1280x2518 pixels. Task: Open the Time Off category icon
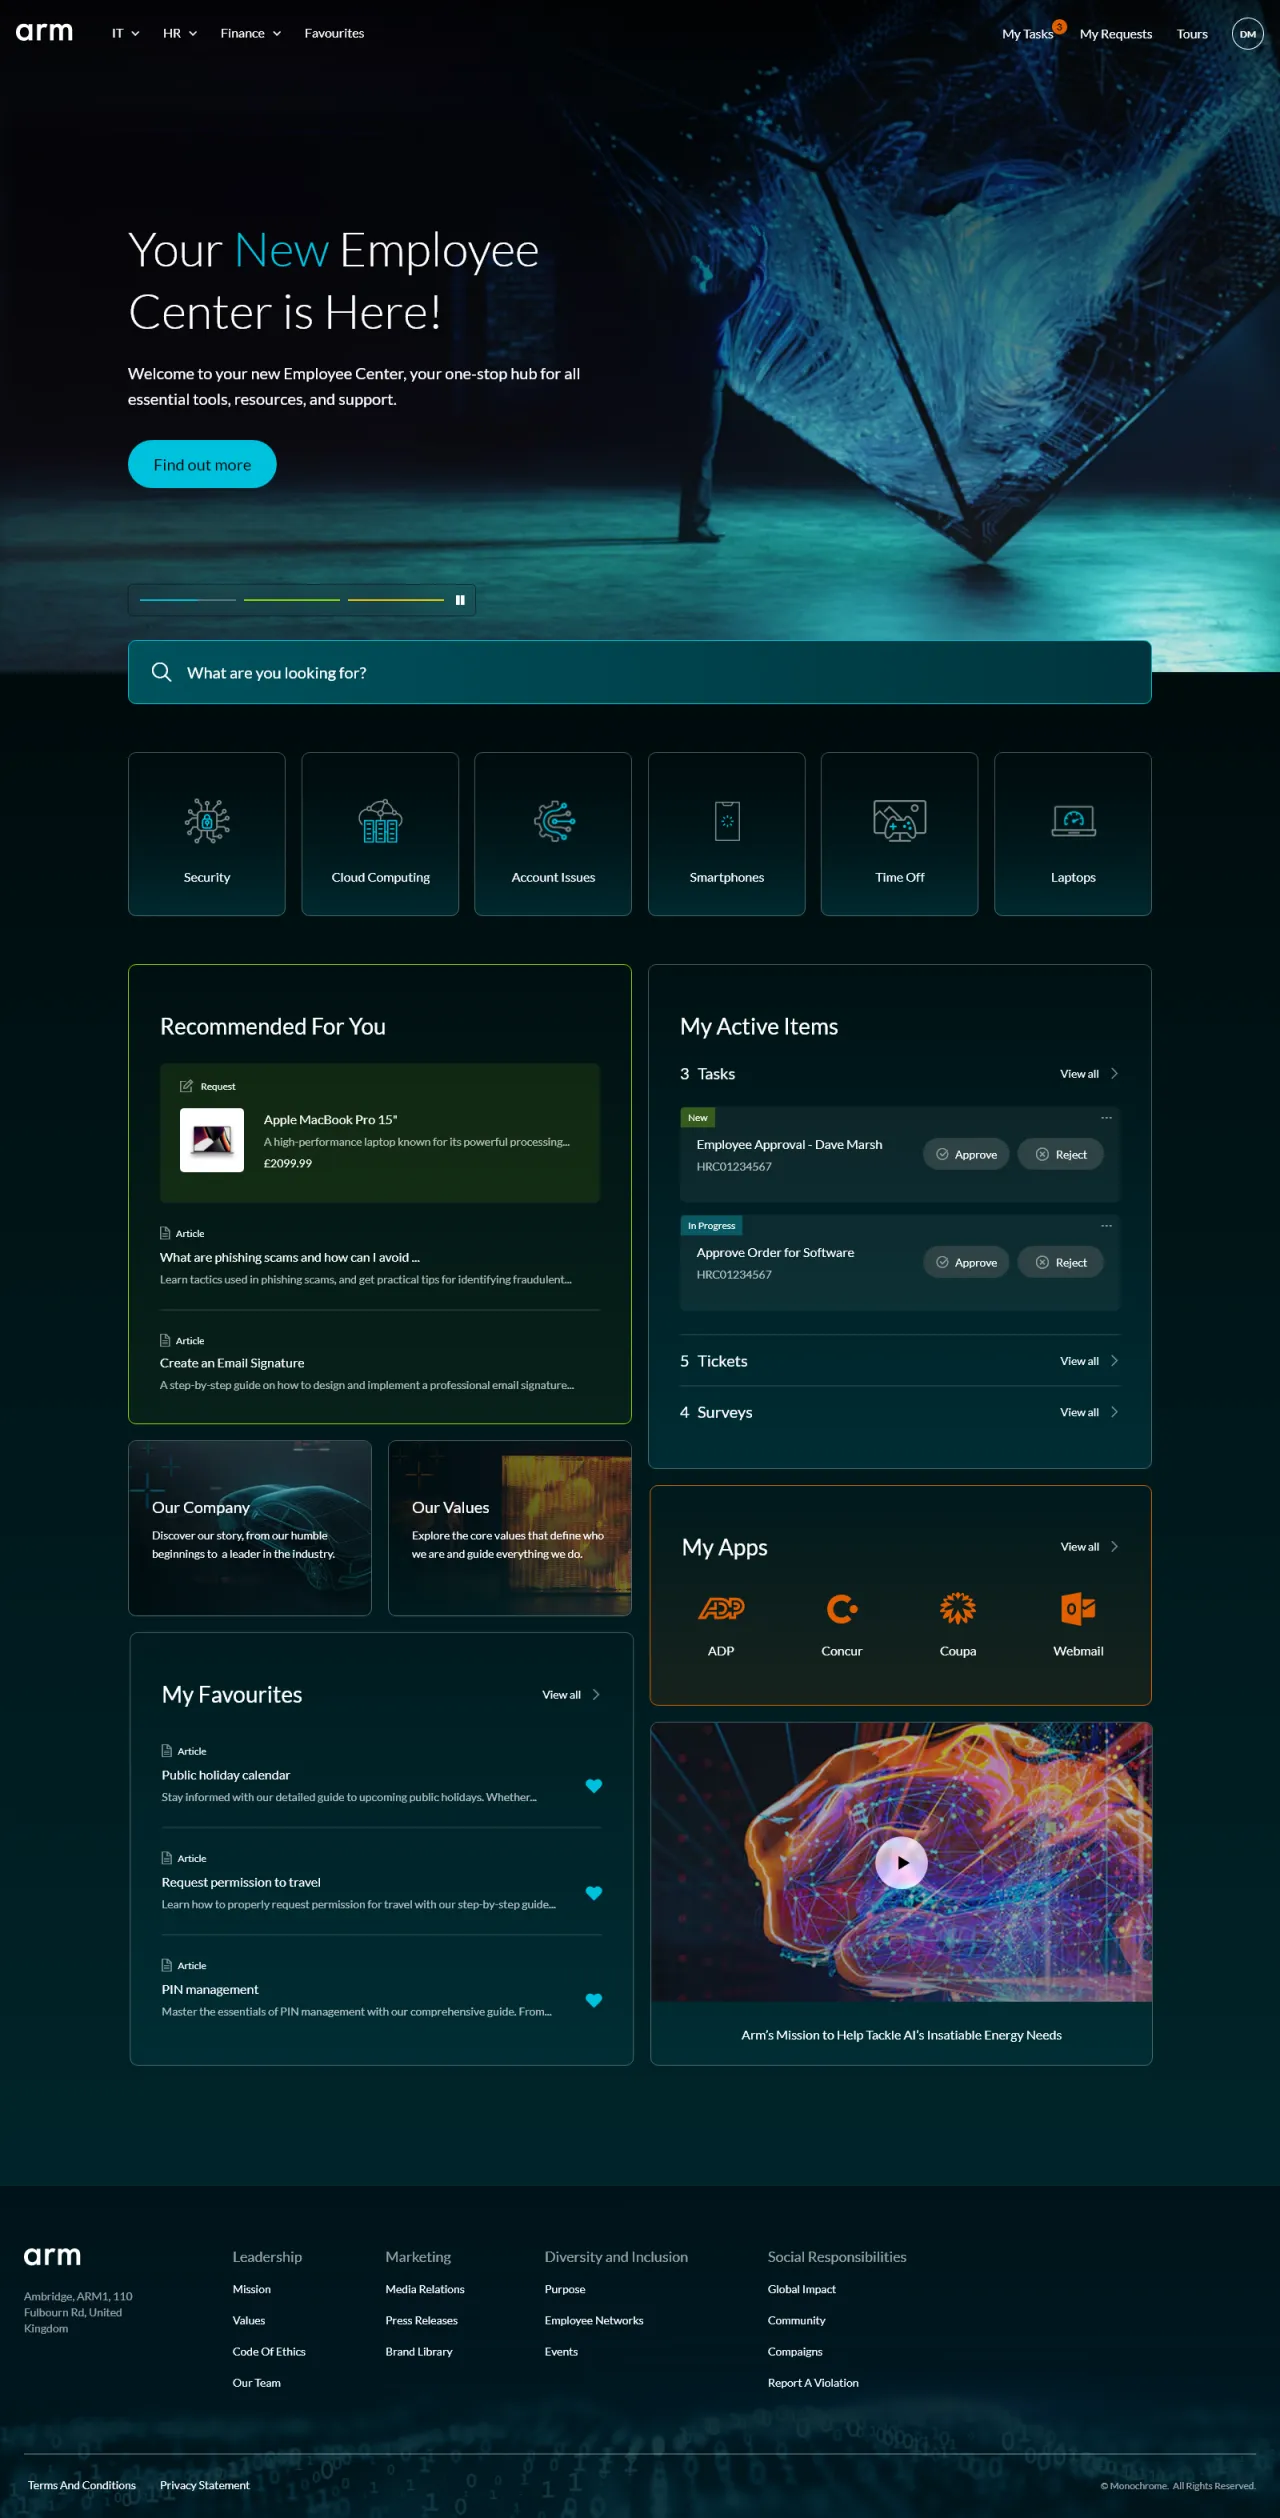tap(900, 821)
